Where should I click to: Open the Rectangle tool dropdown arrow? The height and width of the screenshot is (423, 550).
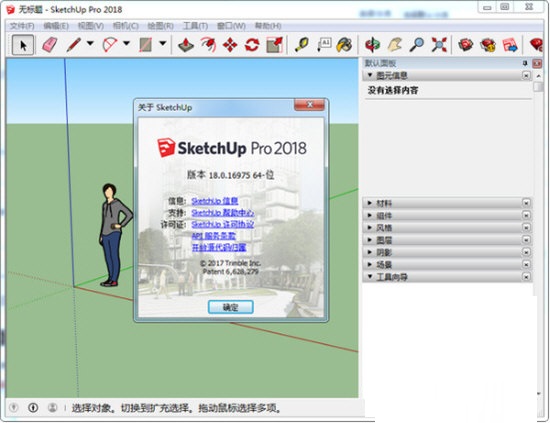(162, 43)
